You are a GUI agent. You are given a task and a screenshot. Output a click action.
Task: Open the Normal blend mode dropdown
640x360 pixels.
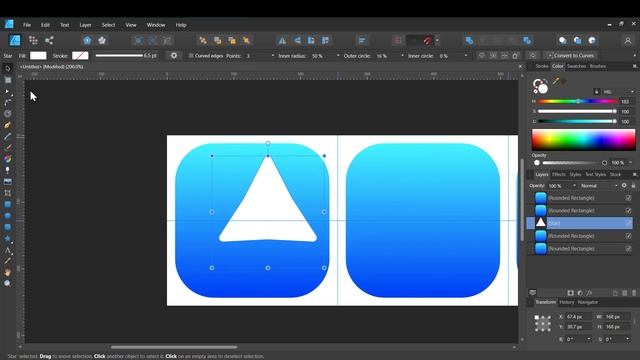[x=599, y=186]
